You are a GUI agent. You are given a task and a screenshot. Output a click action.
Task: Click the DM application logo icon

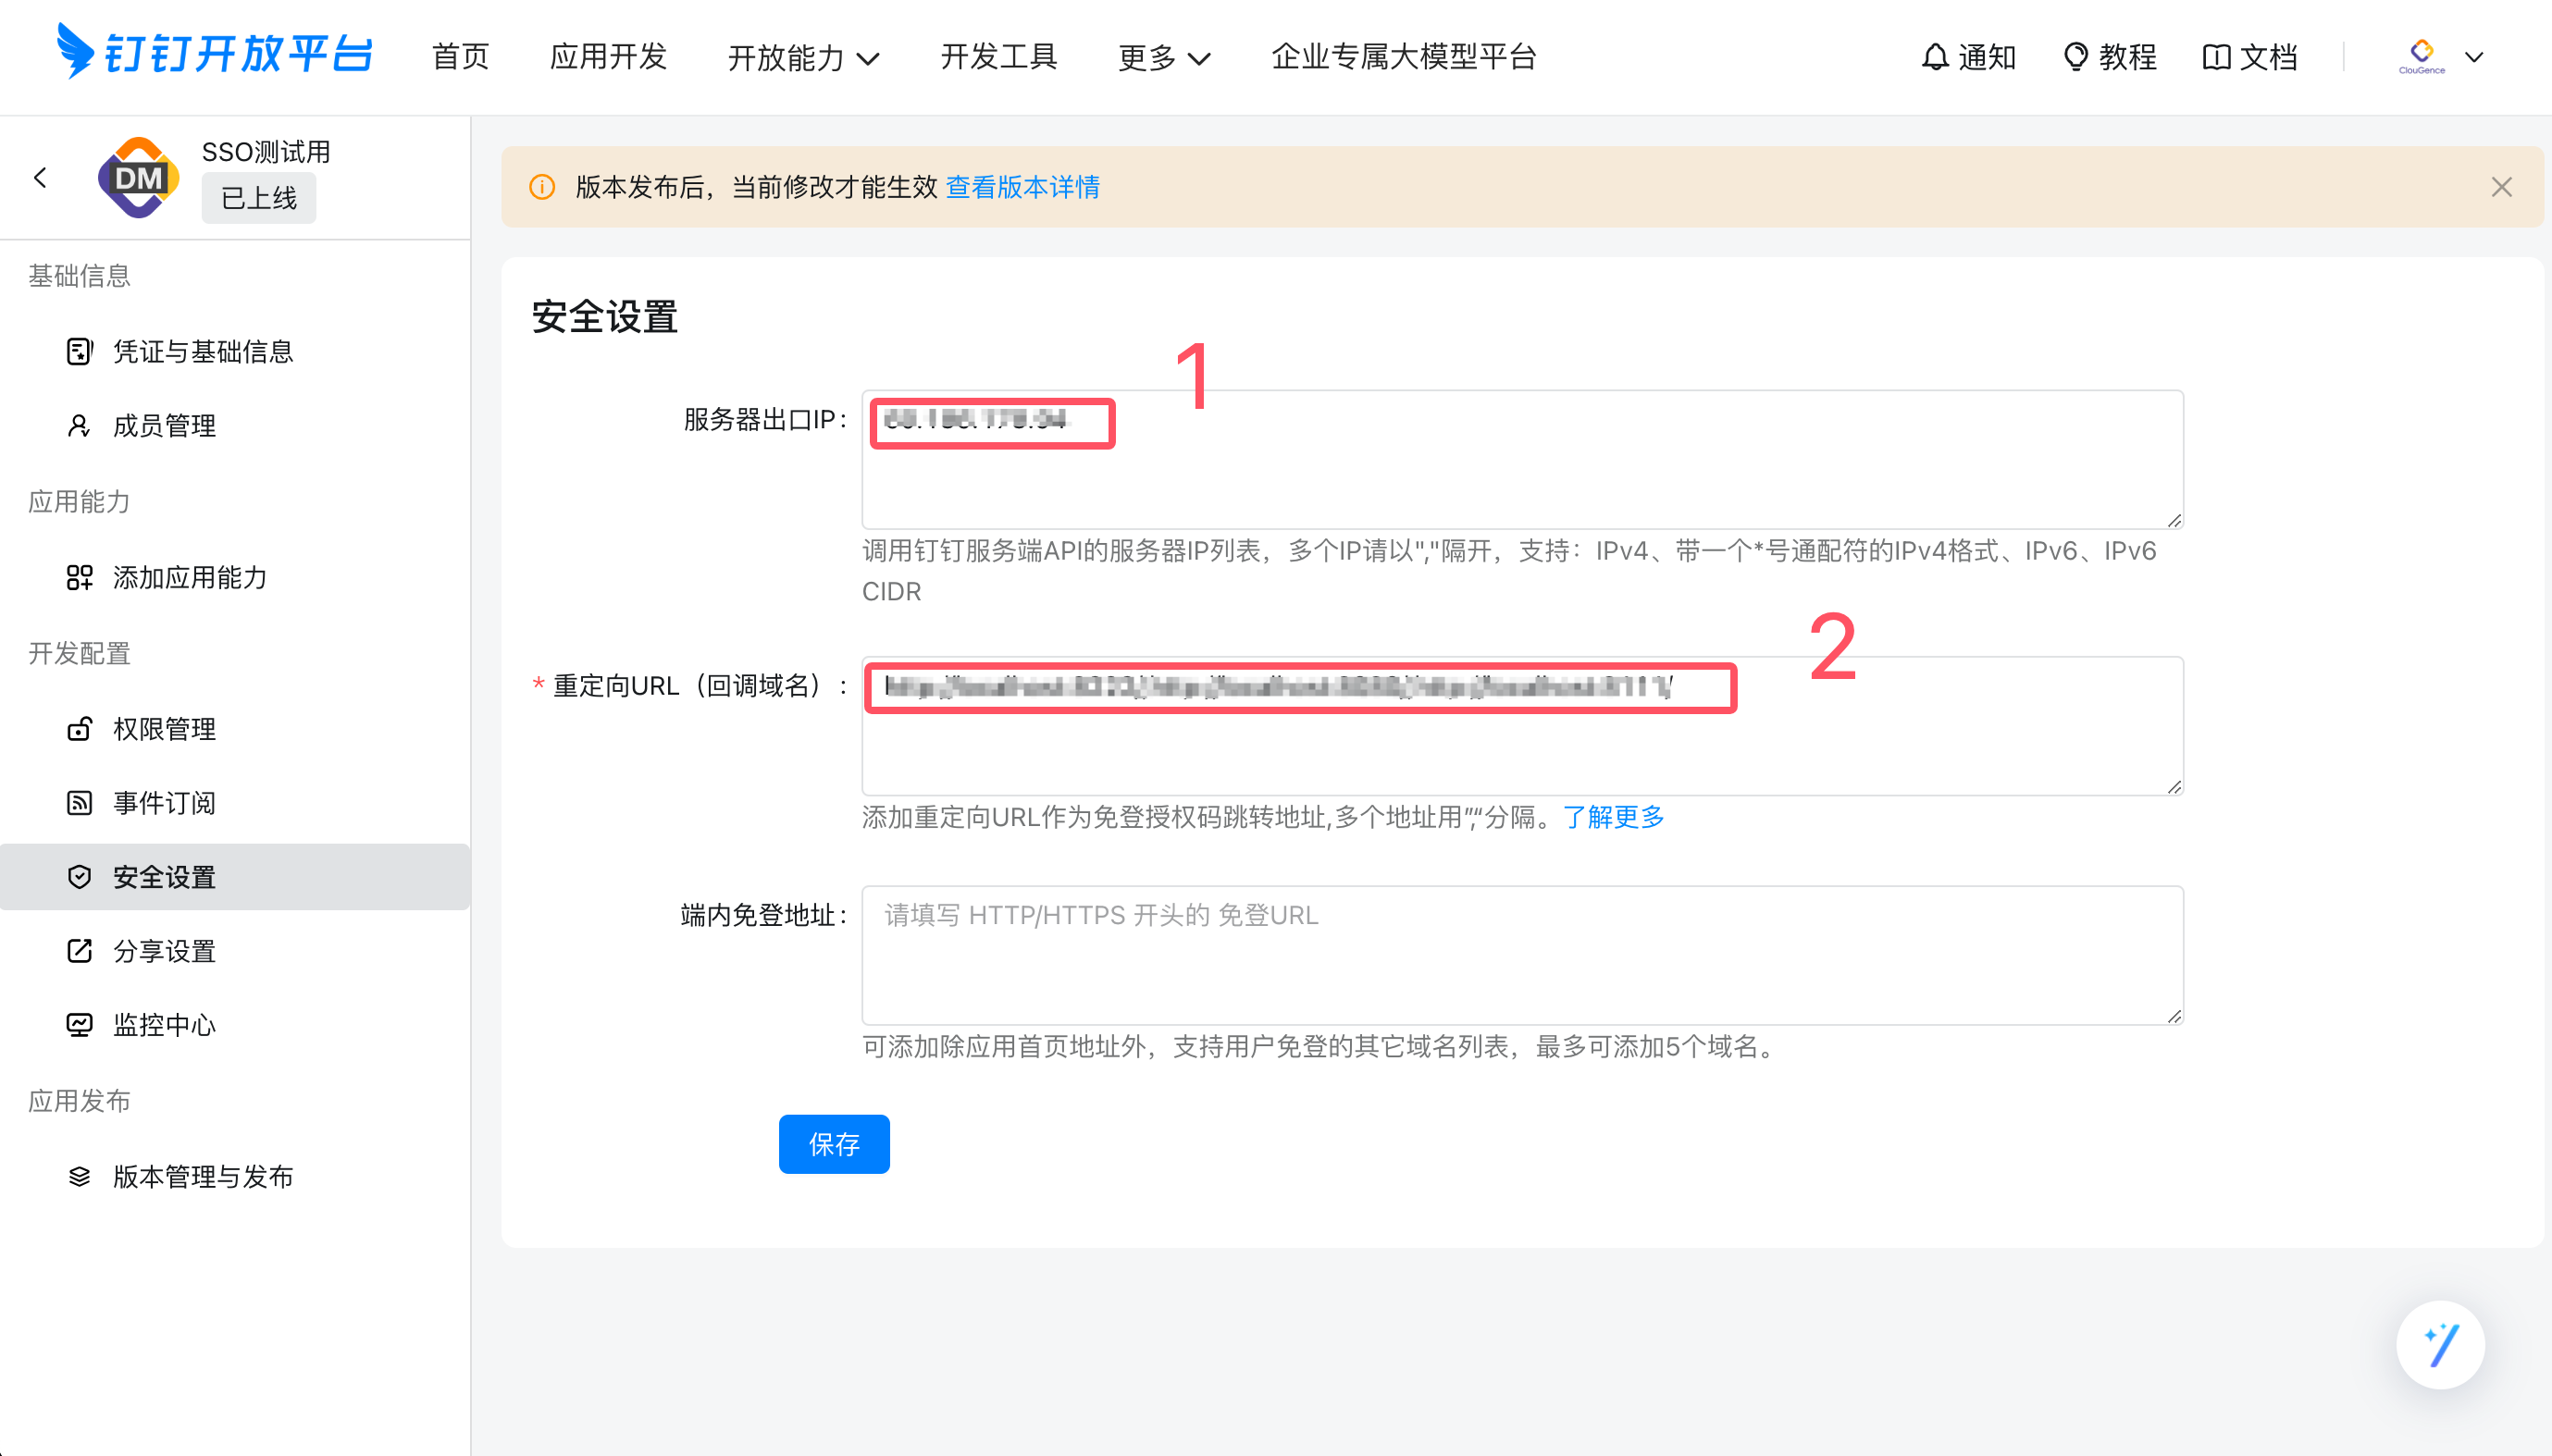point(138,178)
